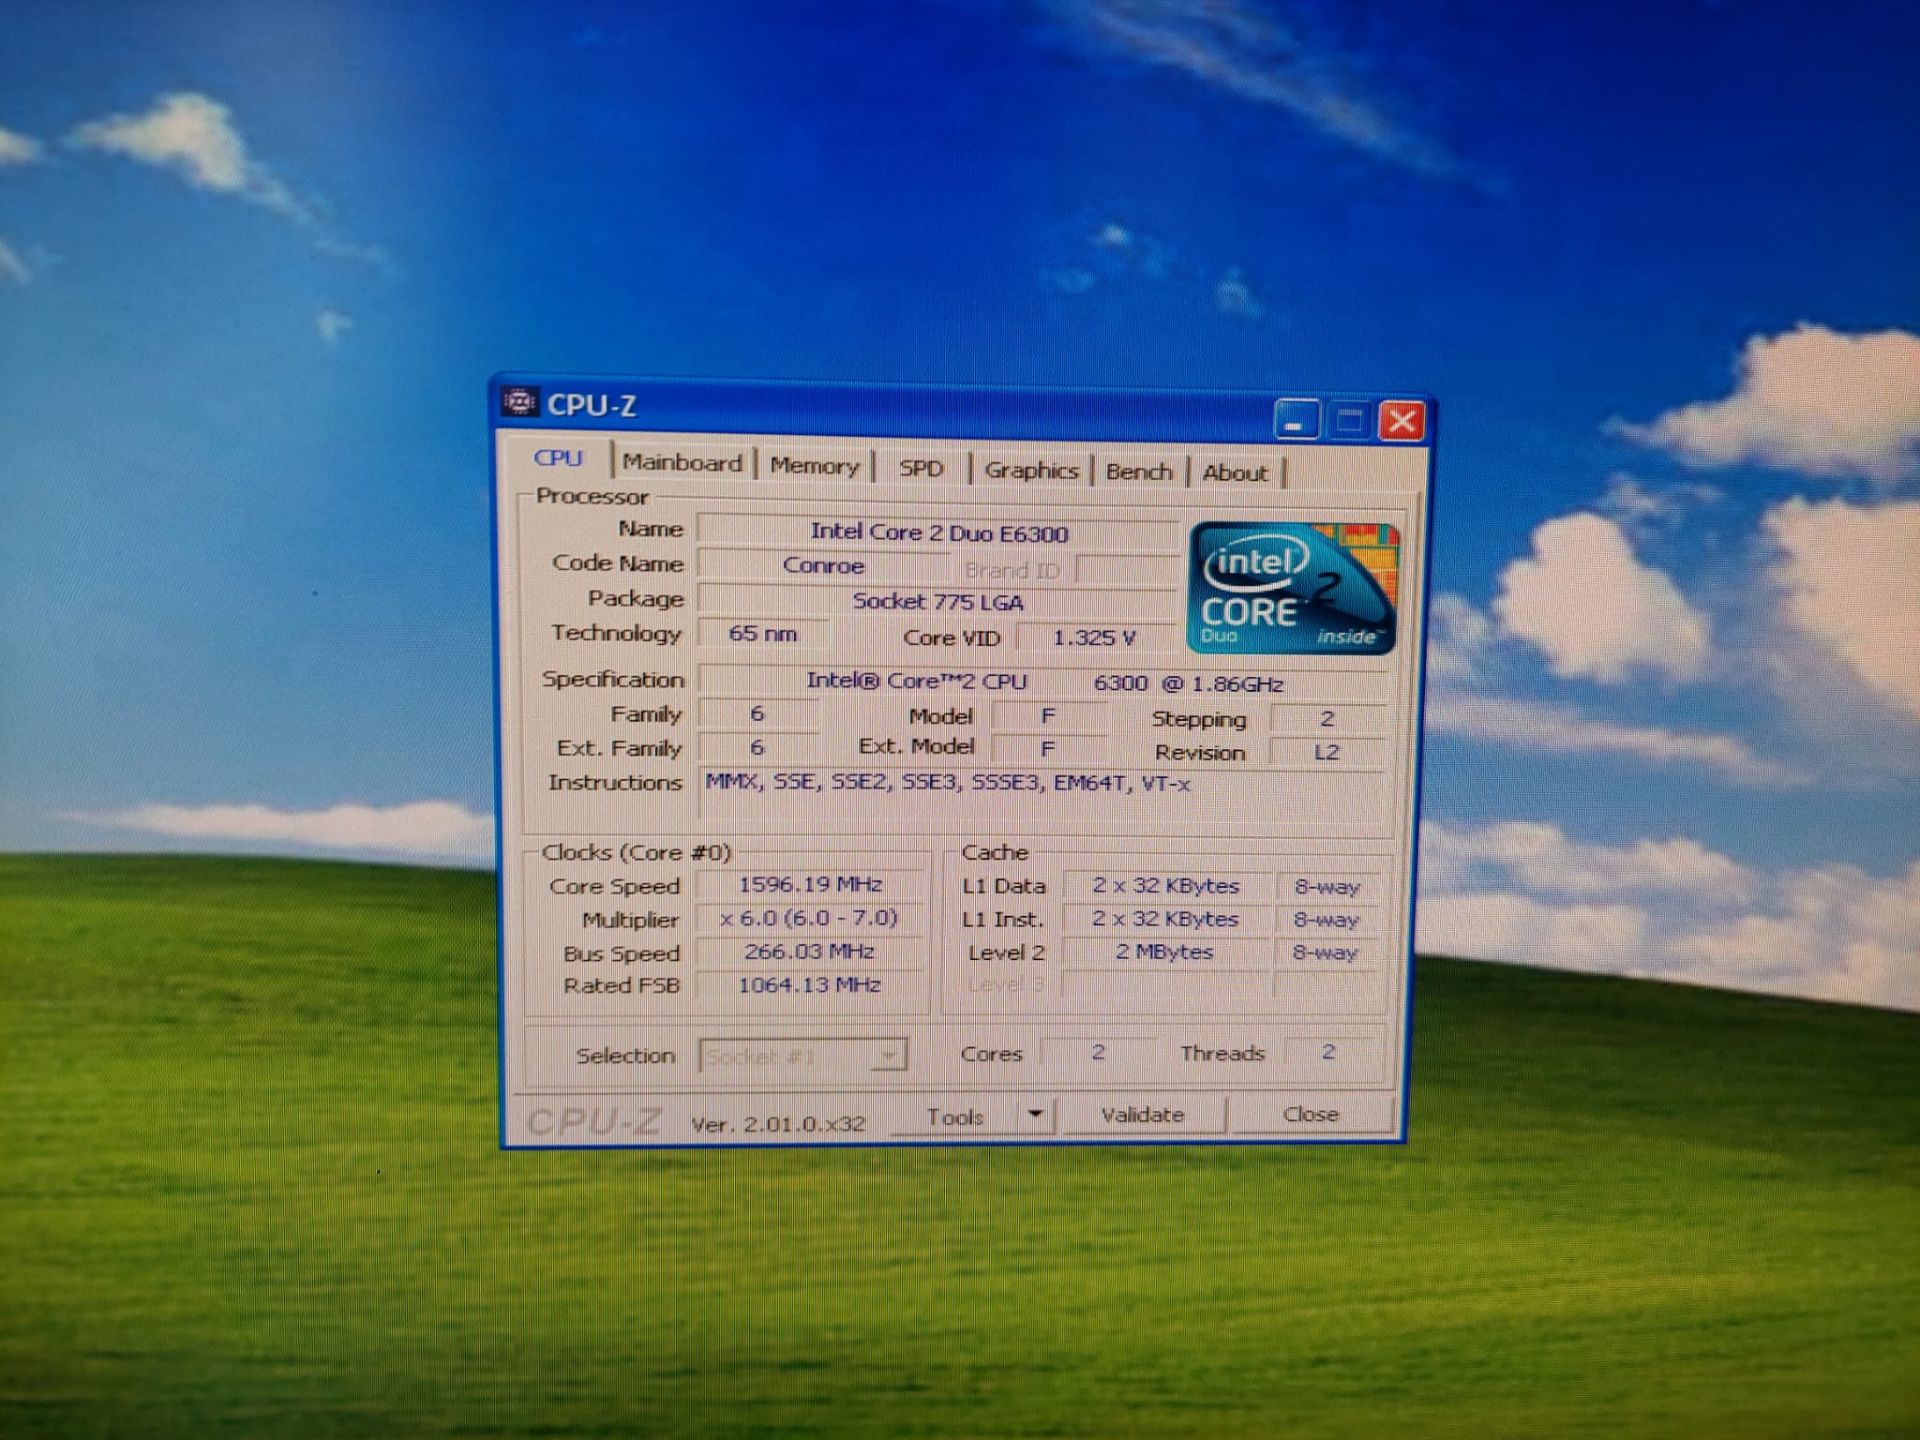The image size is (1920, 1440).
Task: Click the Core VID value 1.325 V
Action: pyautogui.click(x=1095, y=637)
